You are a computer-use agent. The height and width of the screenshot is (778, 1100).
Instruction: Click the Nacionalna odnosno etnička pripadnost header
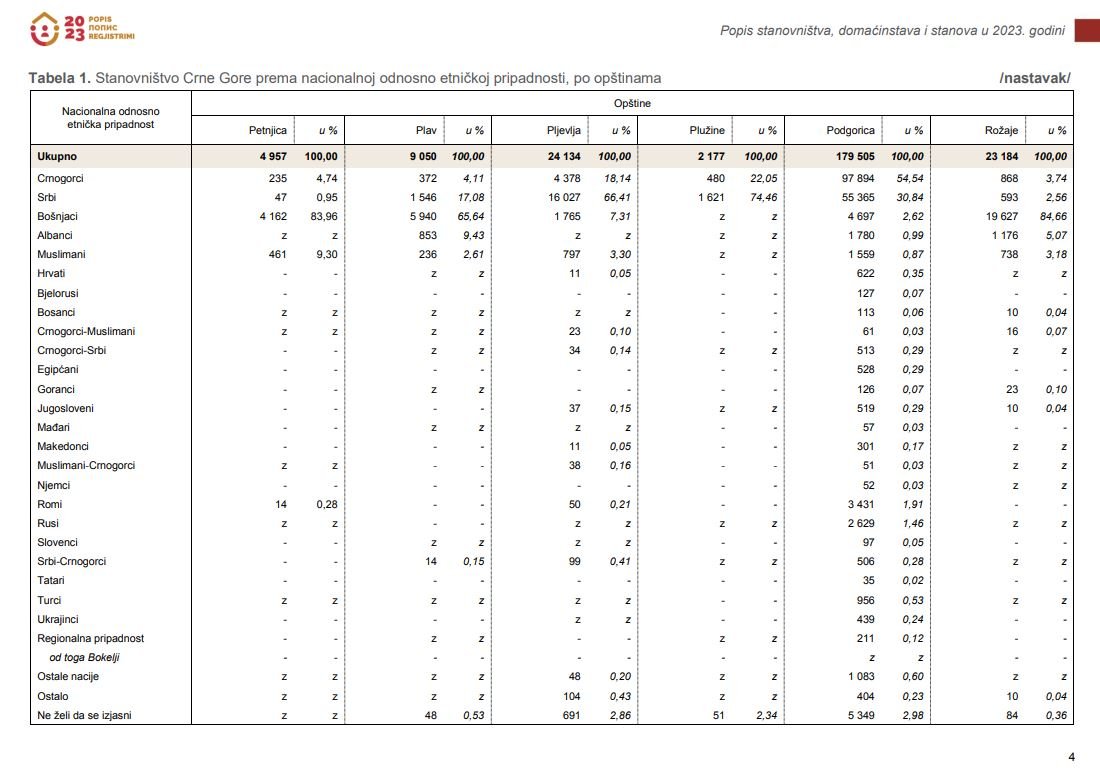110,118
